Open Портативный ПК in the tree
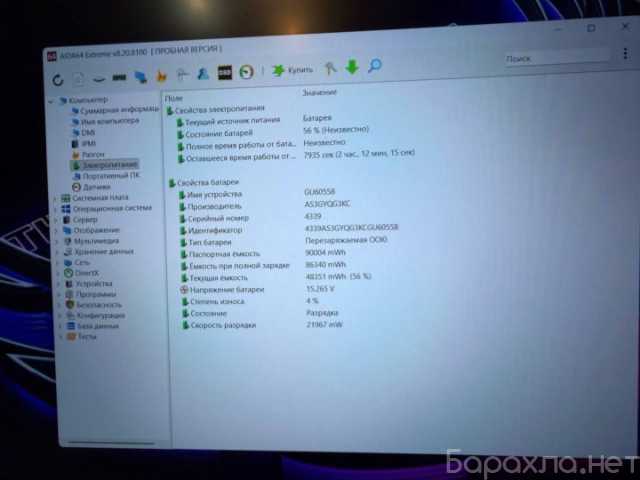This screenshot has height=480, width=640. [111, 175]
